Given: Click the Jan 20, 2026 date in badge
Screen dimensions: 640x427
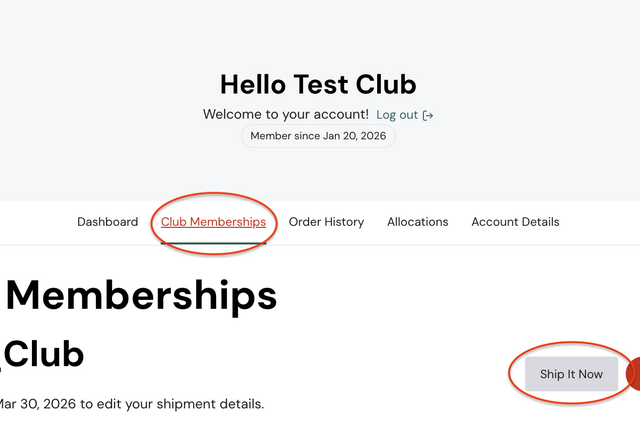Looking at the screenshot, I should (x=354, y=136).
